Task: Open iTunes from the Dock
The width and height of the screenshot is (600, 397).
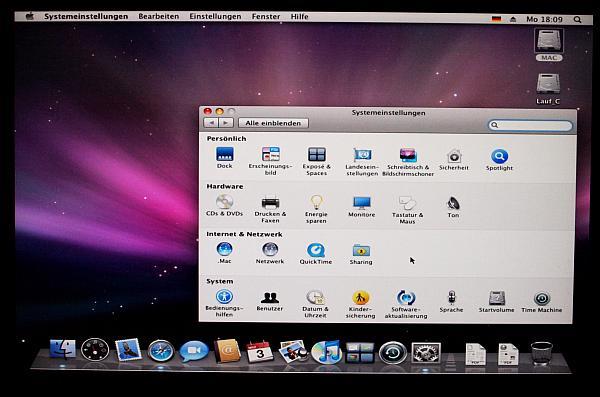Action: tap(326, 352)
